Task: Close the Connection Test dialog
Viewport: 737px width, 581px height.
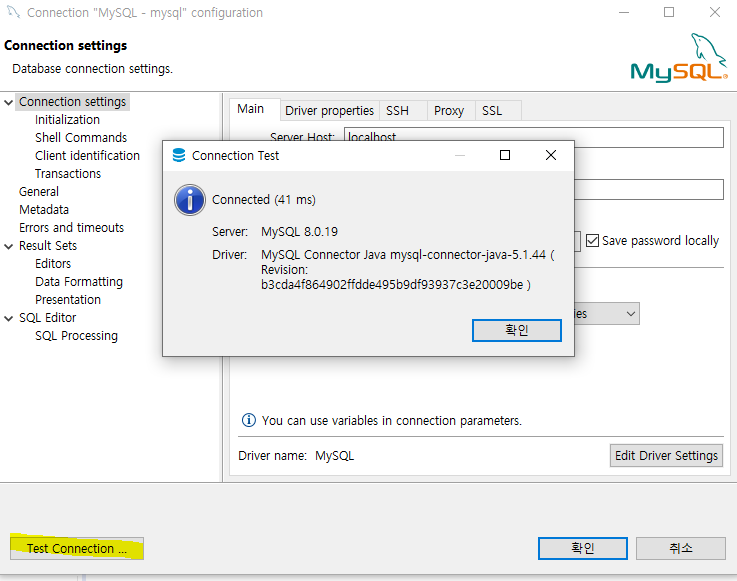Action: (x=551, y=155)
